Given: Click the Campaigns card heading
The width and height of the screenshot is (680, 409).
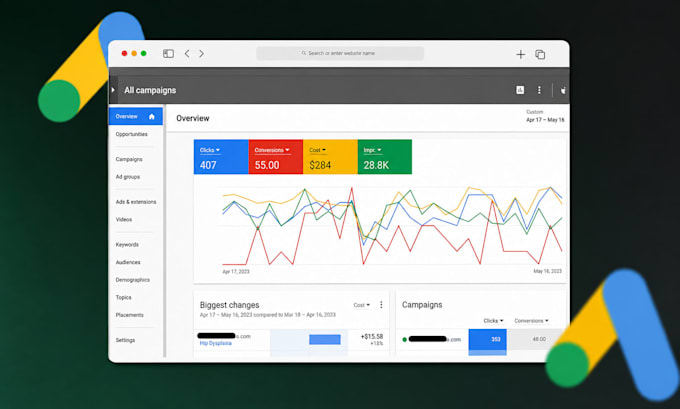Looking at the screenshot, I should pyautogui.click(x=422, y=304).
